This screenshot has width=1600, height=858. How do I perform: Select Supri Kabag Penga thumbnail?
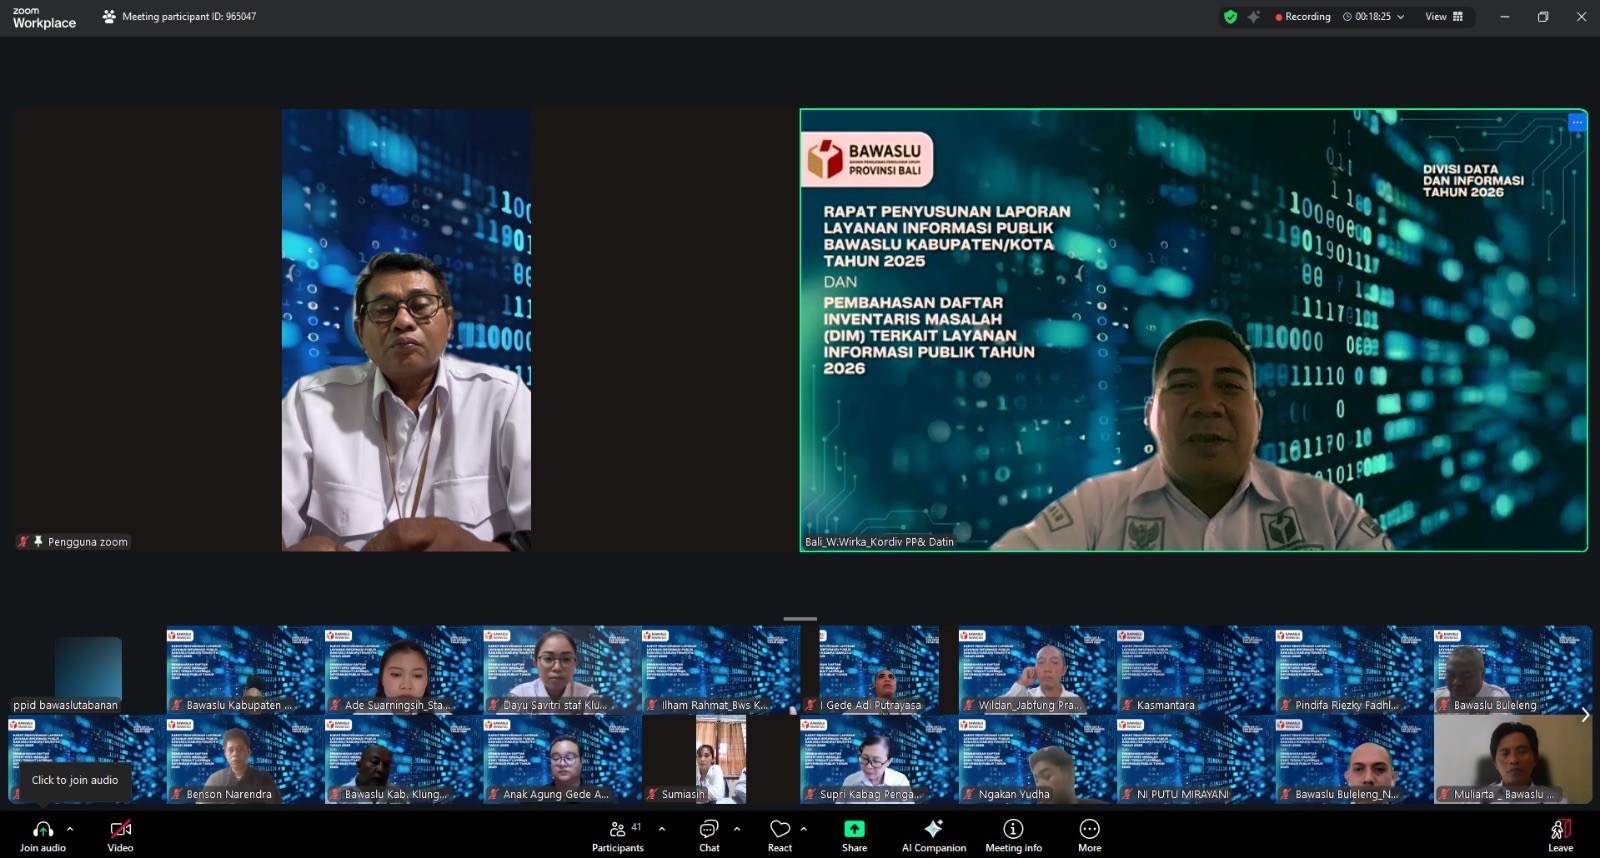[878, 759]
